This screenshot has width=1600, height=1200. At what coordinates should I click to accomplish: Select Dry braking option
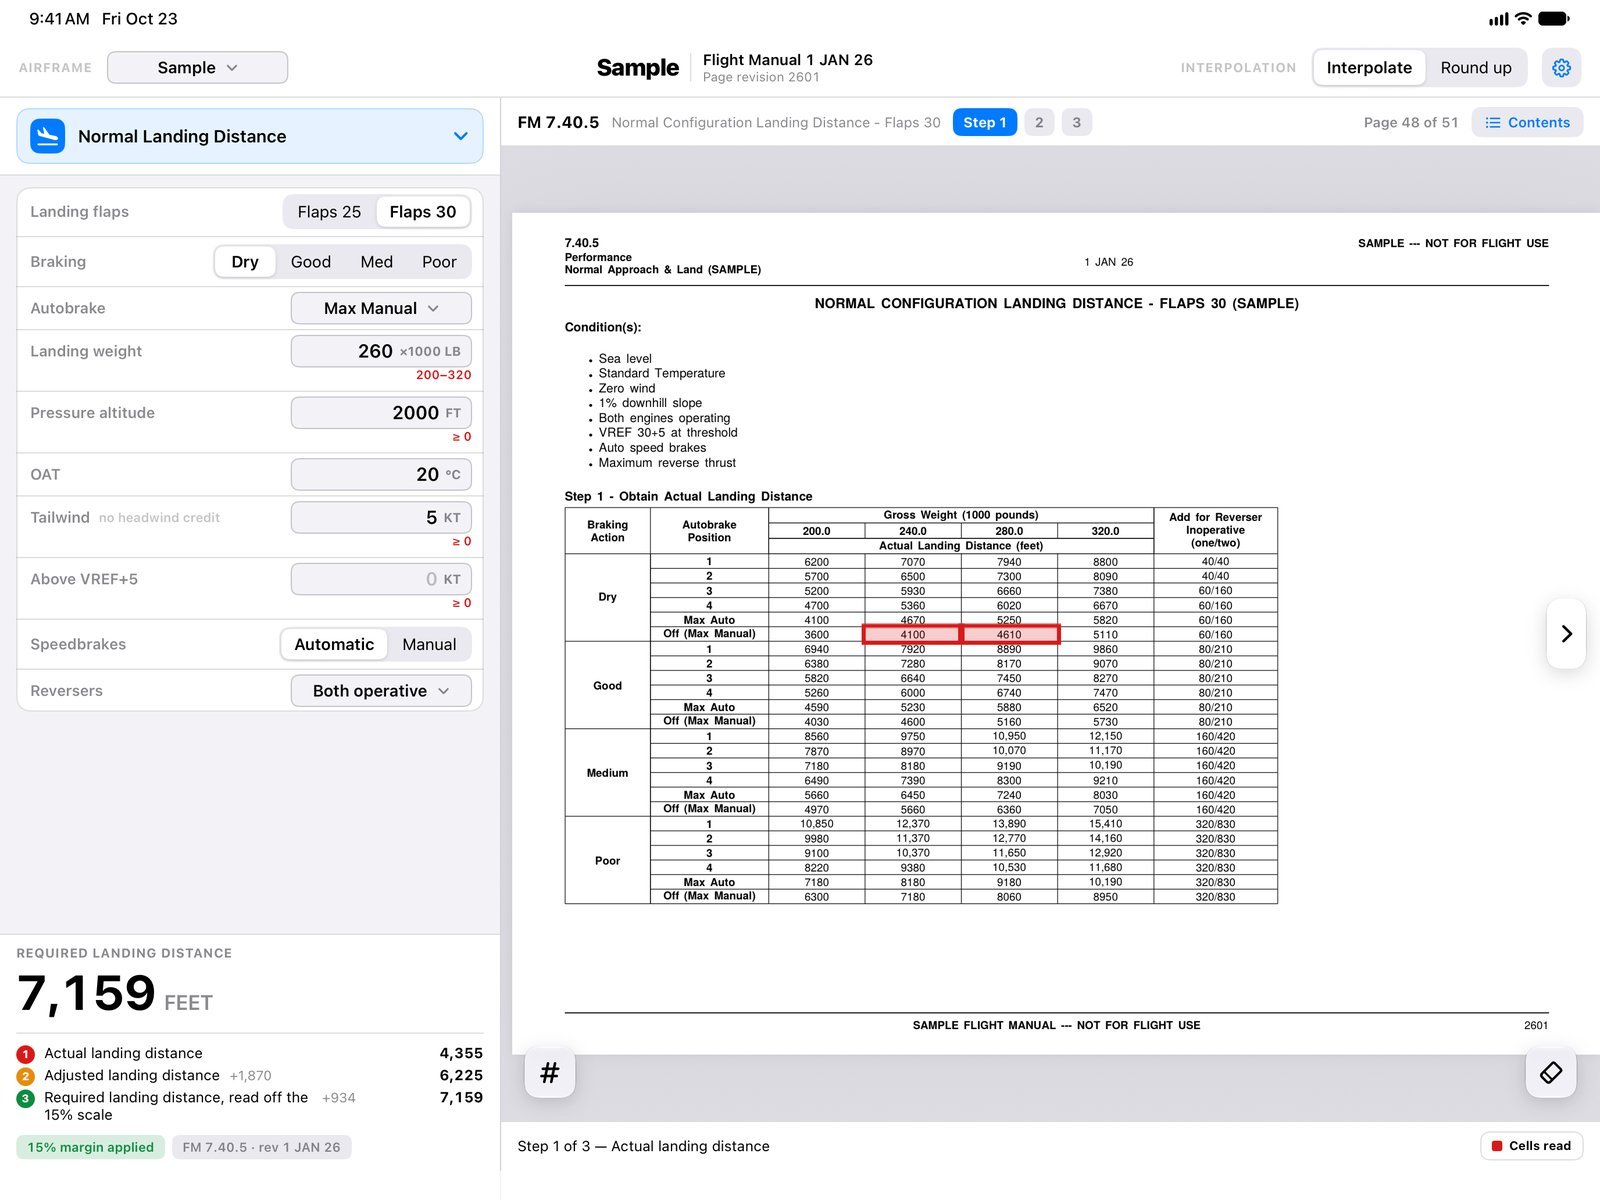245,262
